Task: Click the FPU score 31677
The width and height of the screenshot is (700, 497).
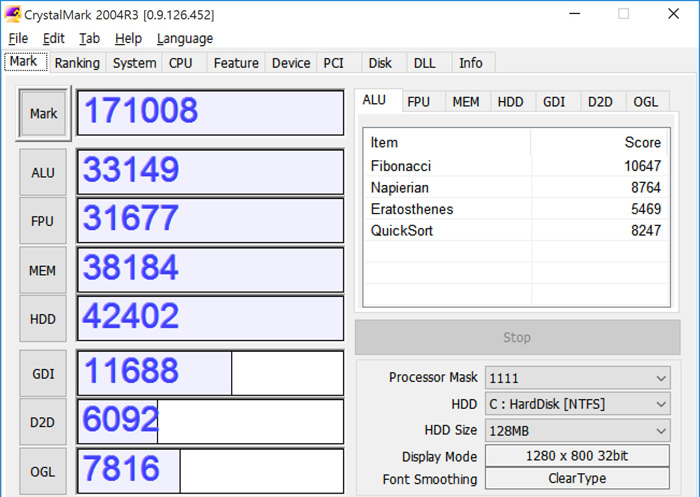Action: (x=210, y=221)
